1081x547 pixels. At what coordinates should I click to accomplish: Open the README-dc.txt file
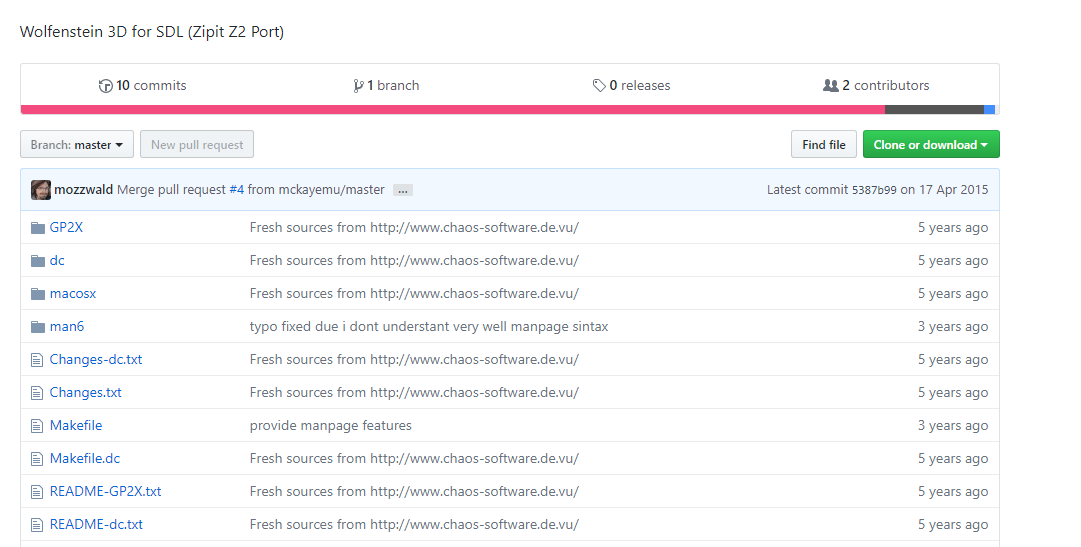click(97, 526)
